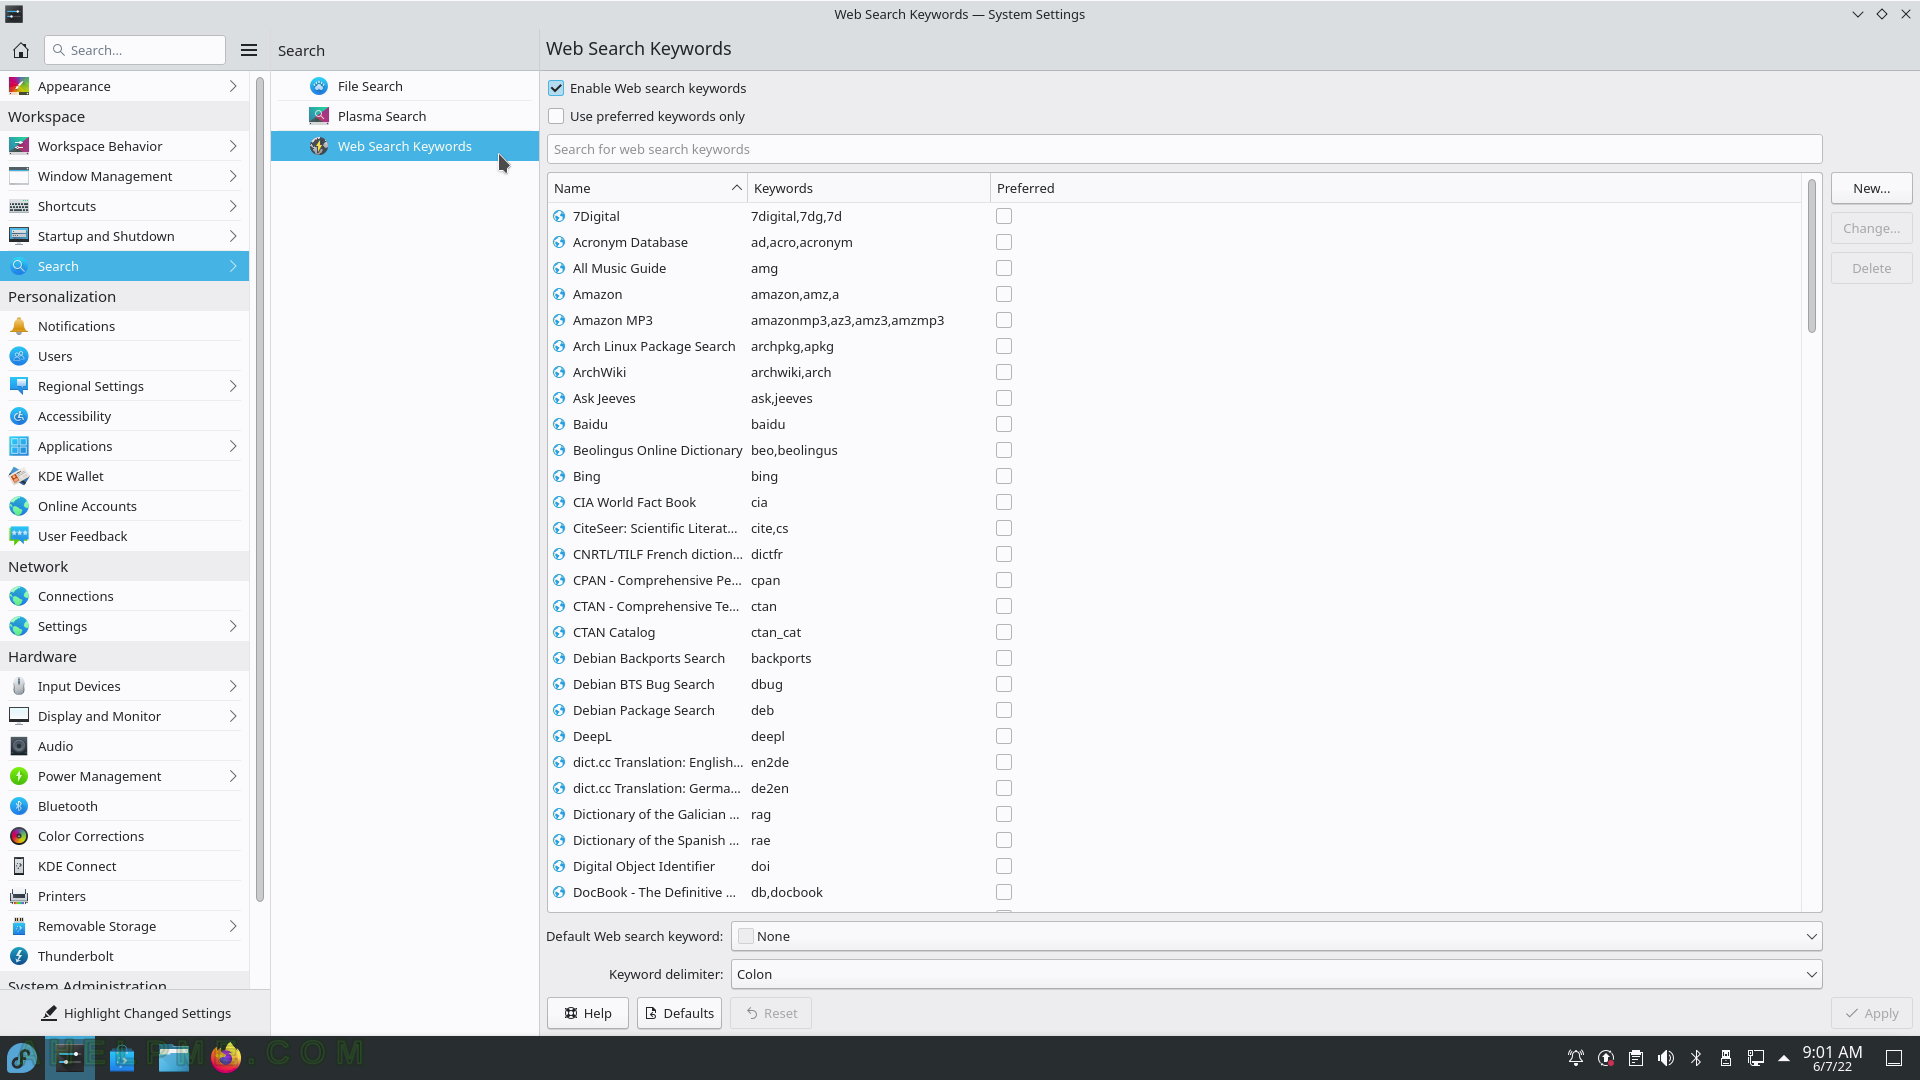
Task: Click the Help button
Action: [x=587, y=1013]
